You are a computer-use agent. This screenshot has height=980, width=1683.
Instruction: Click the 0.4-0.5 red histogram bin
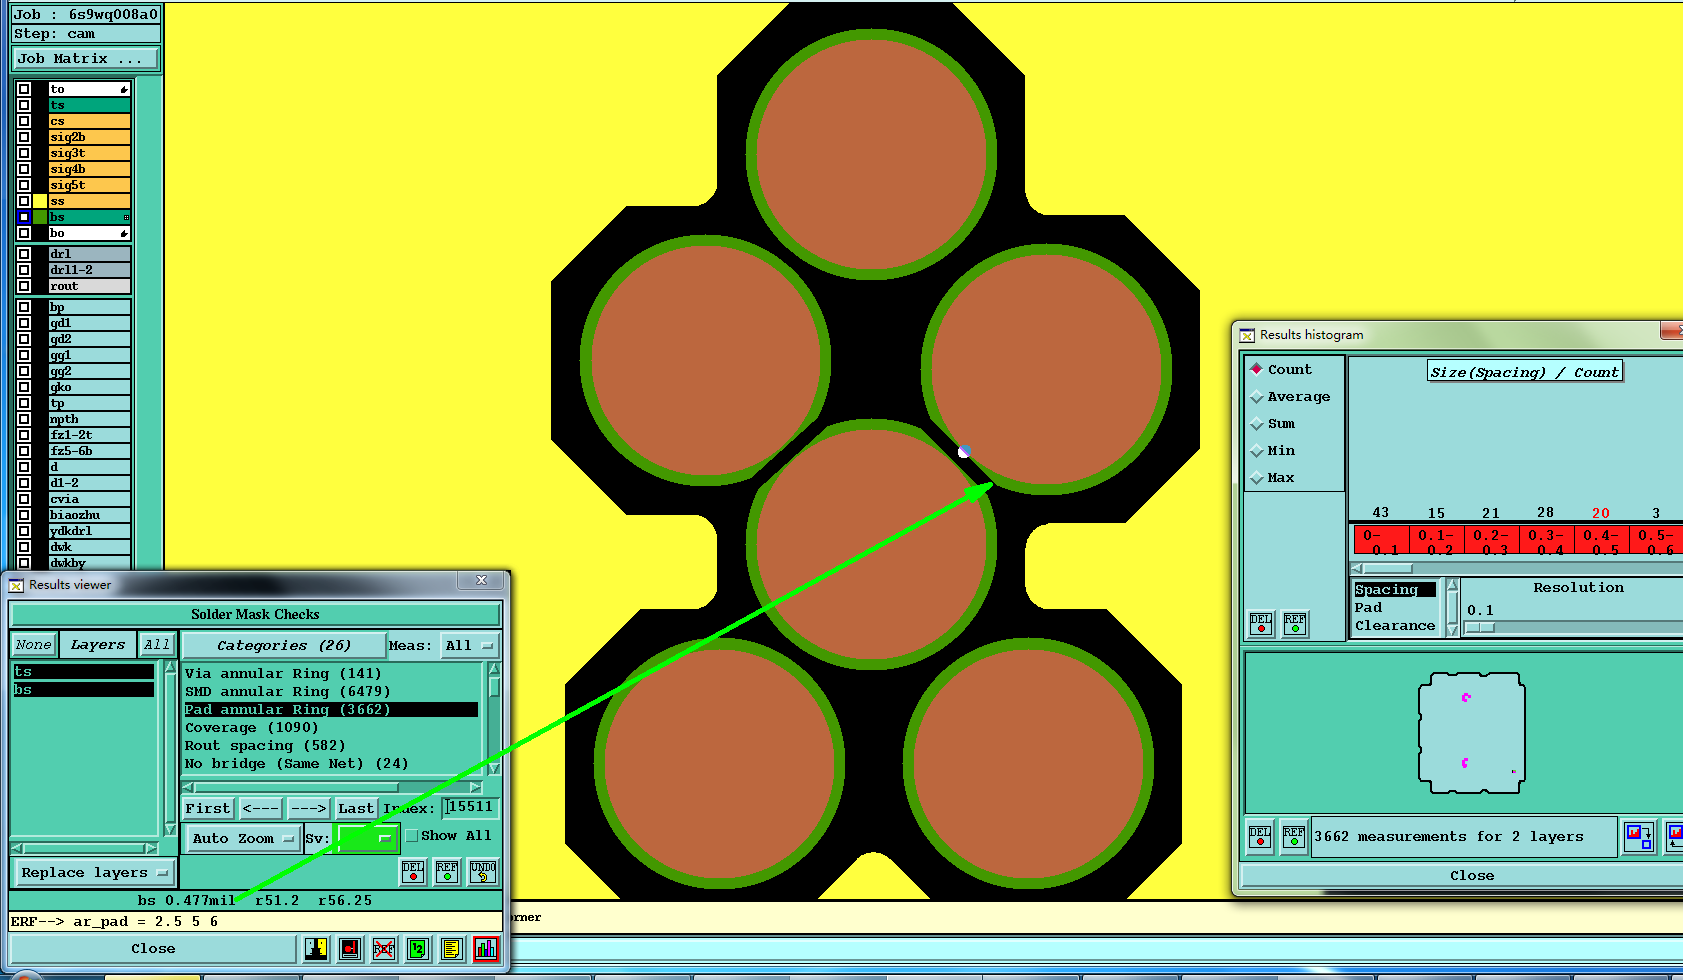point(1600,541)
